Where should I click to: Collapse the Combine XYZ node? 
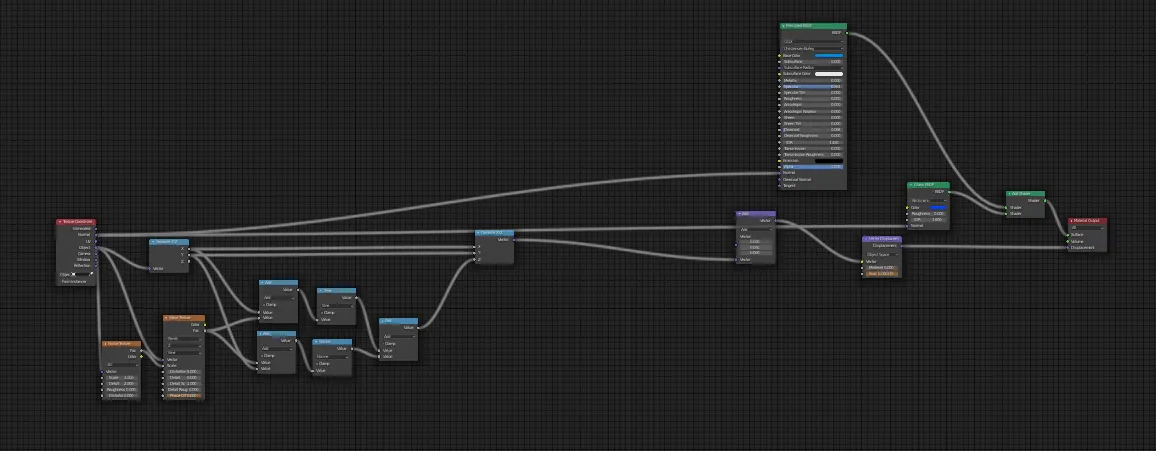[479, 233]
